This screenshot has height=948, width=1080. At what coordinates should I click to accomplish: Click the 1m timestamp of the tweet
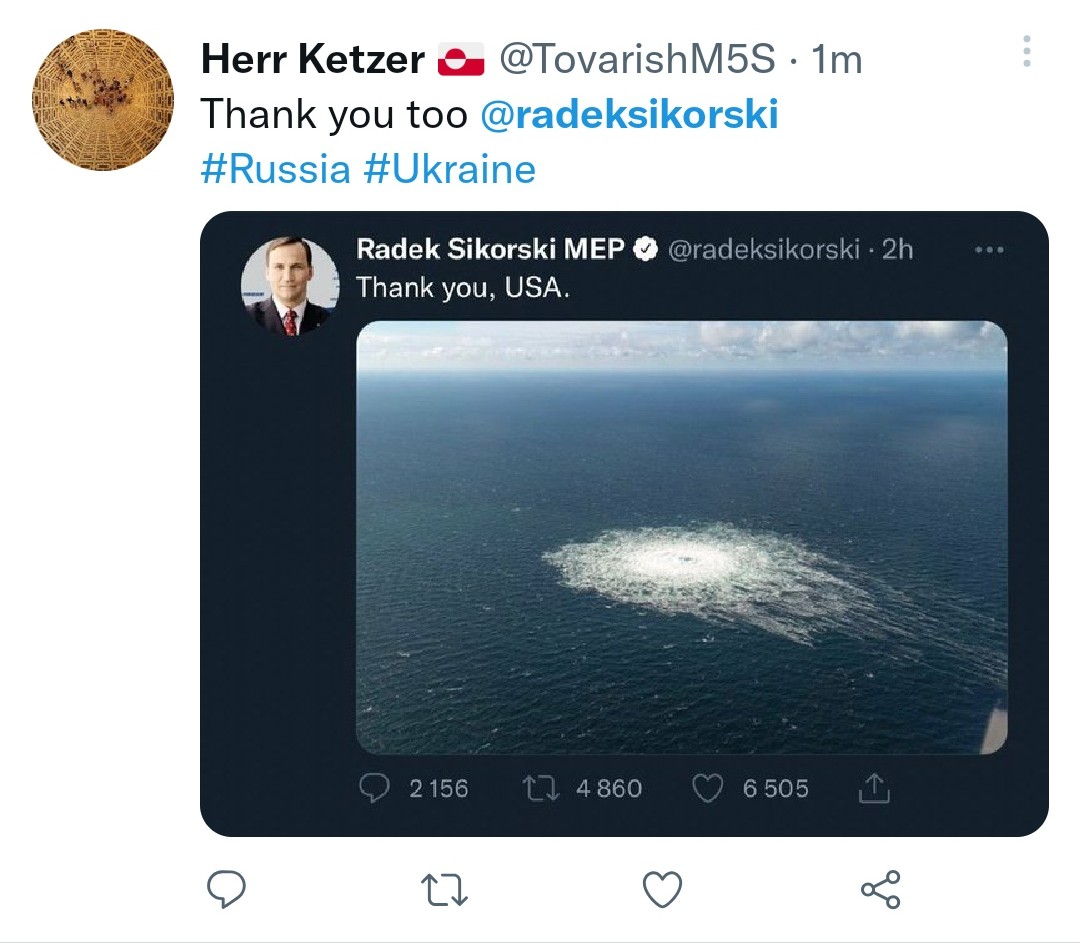click(837, 60)
